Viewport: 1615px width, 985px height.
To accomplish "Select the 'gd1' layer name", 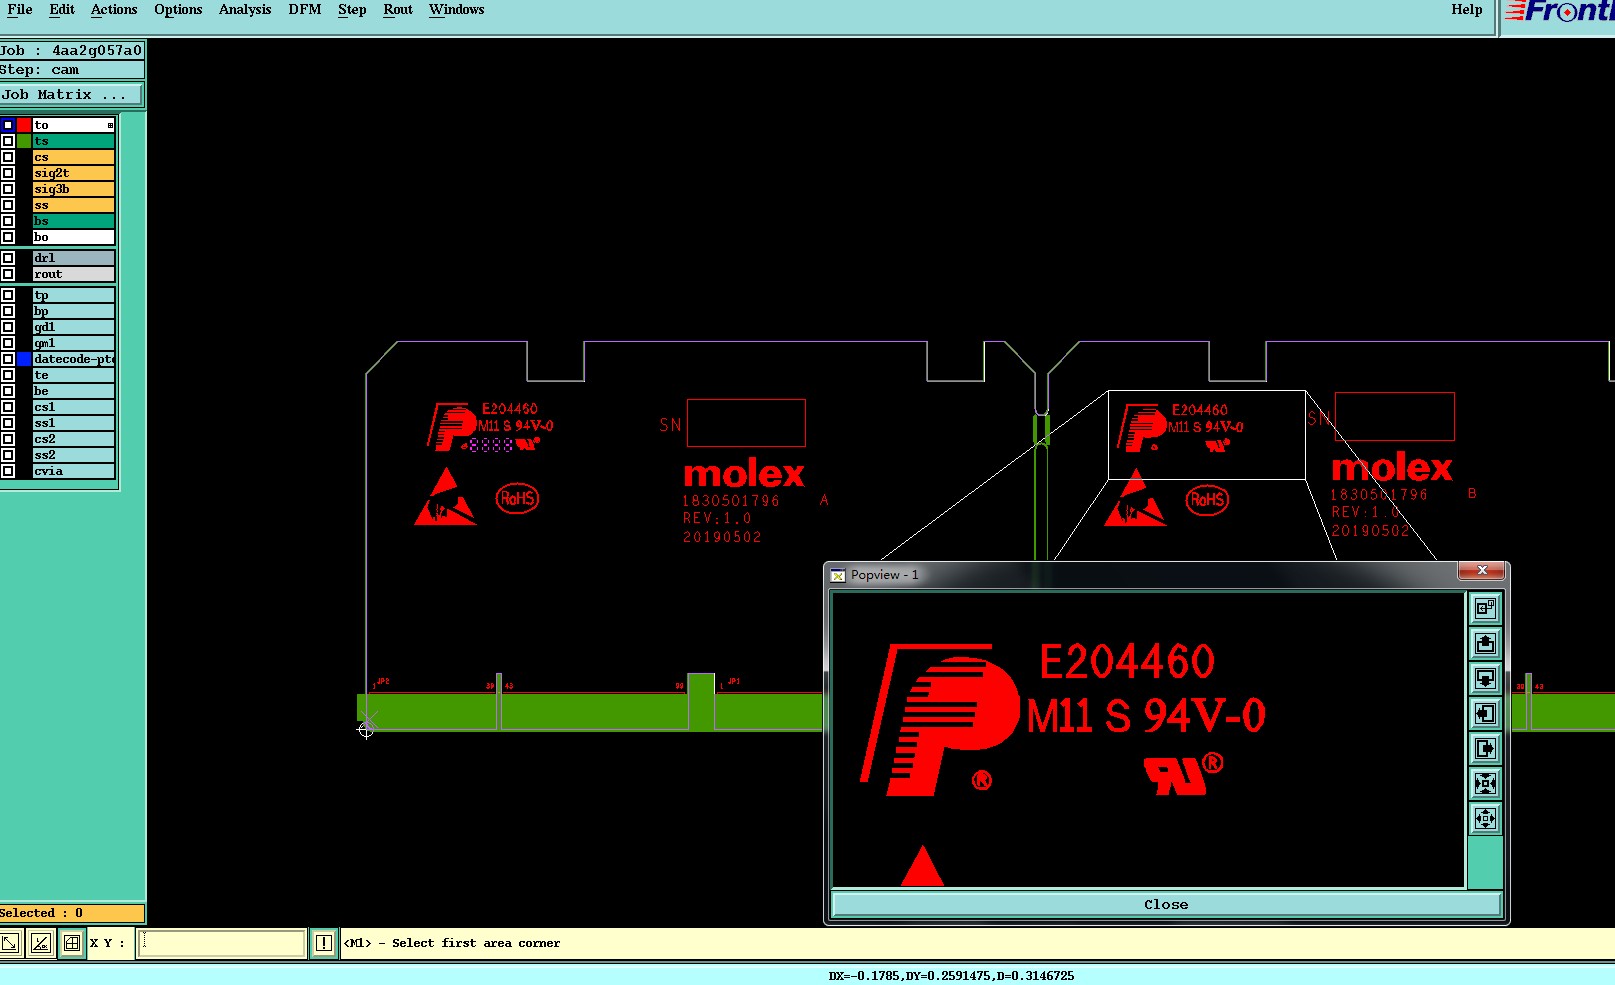I will coord(74,327).
